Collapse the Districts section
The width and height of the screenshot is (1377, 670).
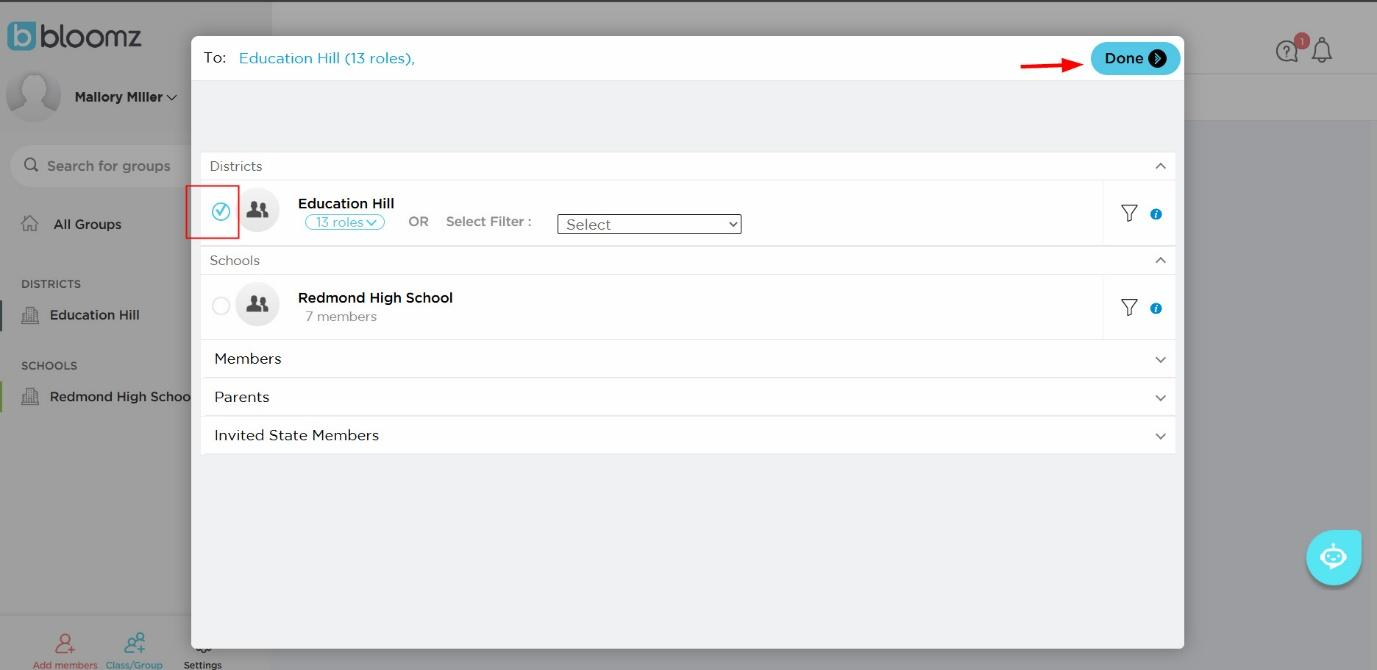pos(1160,166)
